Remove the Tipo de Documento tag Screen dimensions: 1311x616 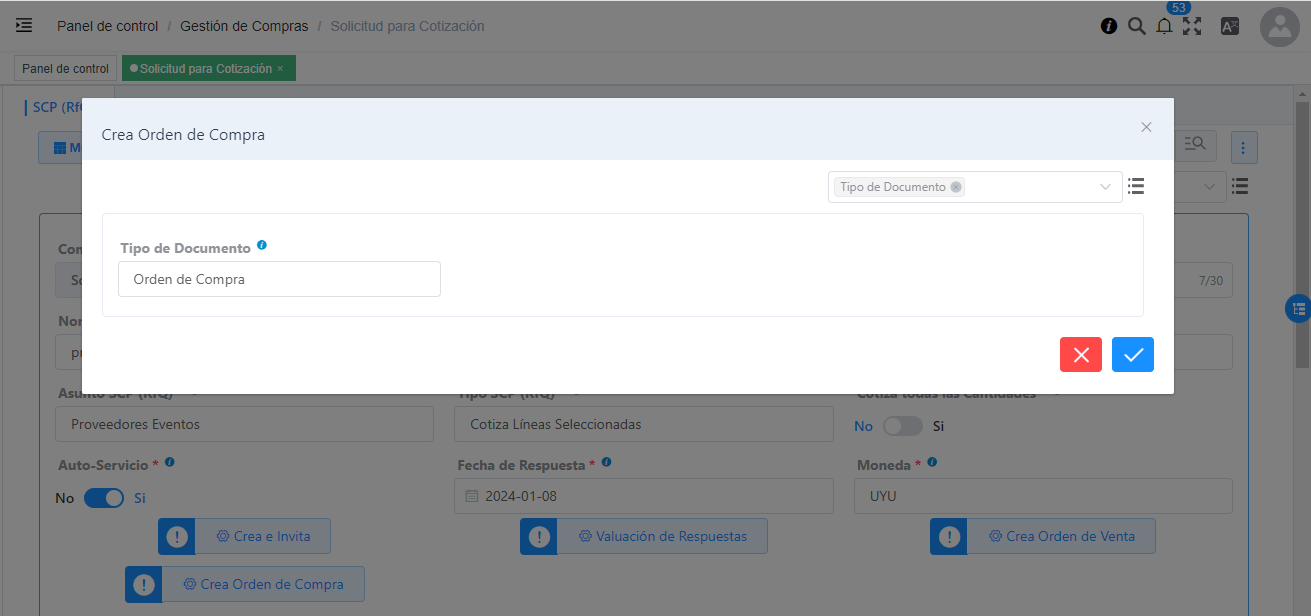click(956, 187)
